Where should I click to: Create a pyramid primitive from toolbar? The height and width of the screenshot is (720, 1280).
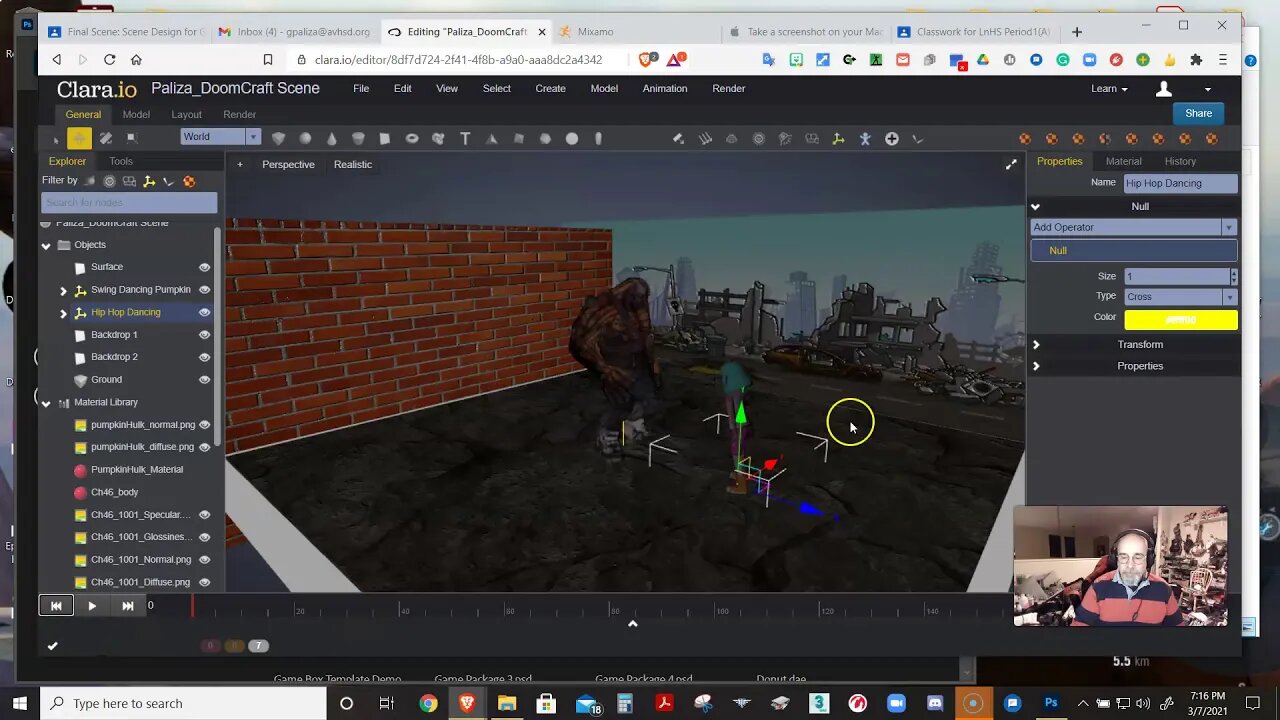pos(491,138)
